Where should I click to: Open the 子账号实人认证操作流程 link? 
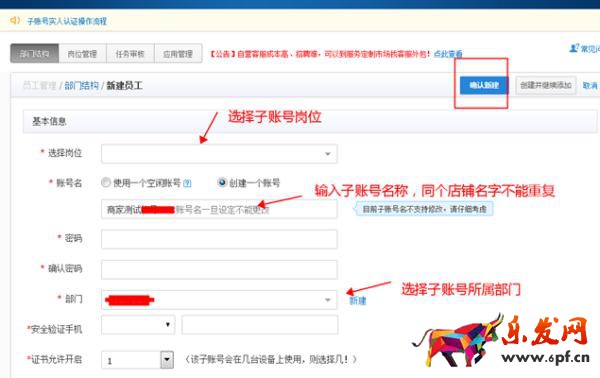pos(67,21)
